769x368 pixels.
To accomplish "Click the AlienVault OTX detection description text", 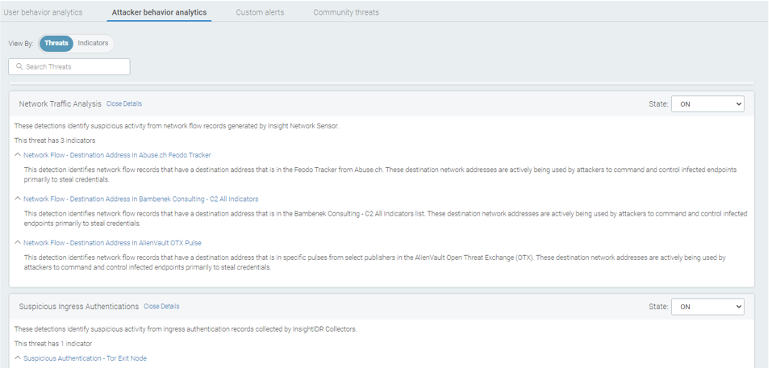I will coord(375,262).
